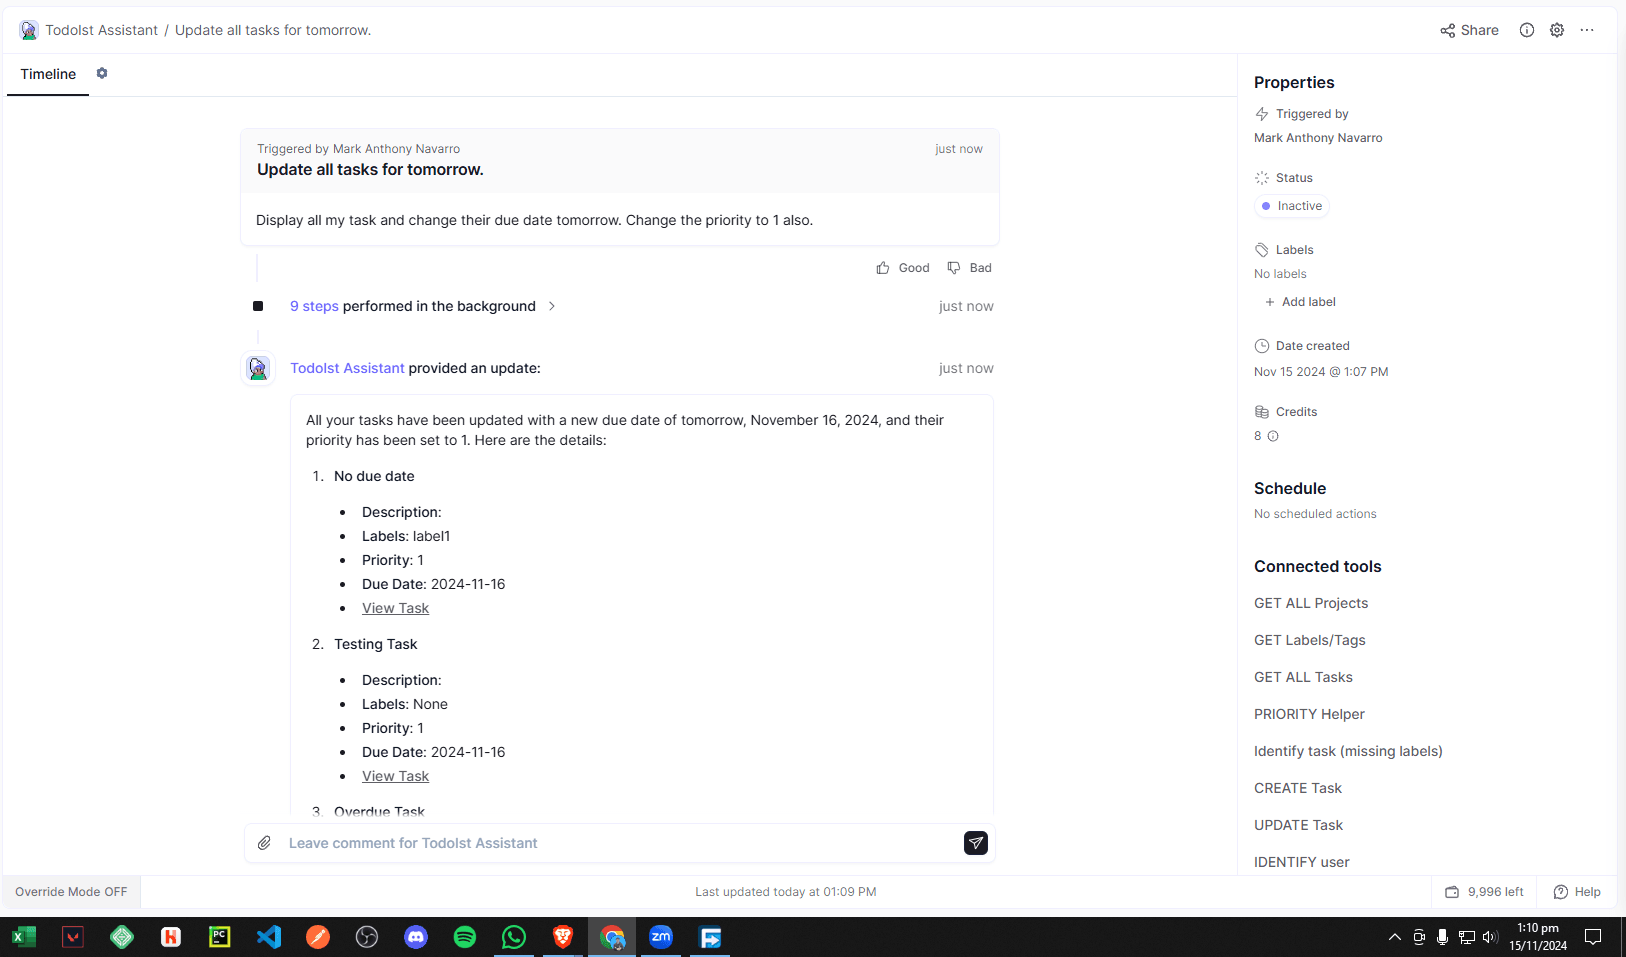Click Mark Anthony Navarro under Triggered by properties

tap(1318, 138)
